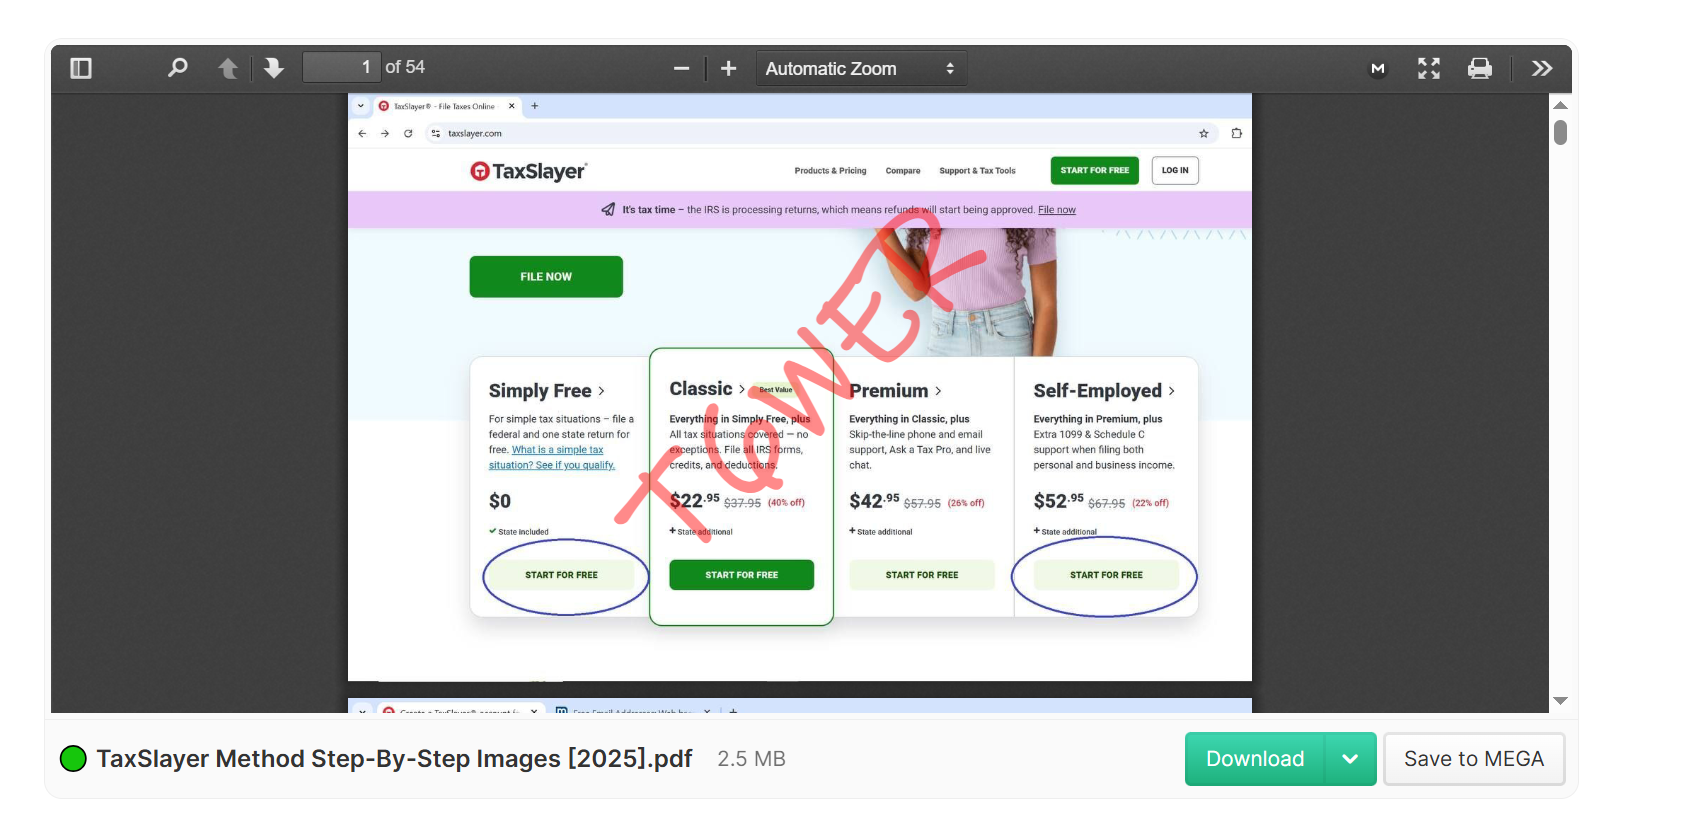Open the Compare menu item

pos(903,171)
